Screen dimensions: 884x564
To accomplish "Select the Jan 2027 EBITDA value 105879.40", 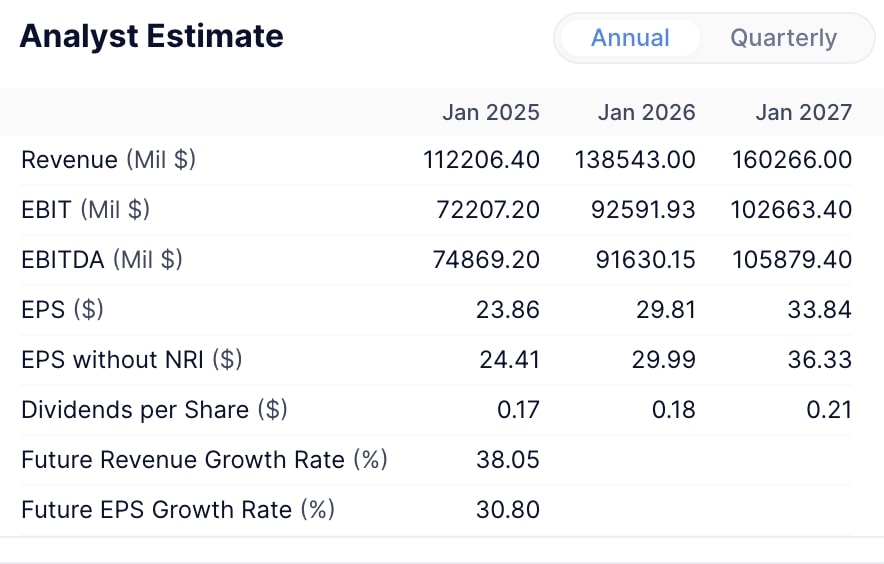I will click(792, 260).
